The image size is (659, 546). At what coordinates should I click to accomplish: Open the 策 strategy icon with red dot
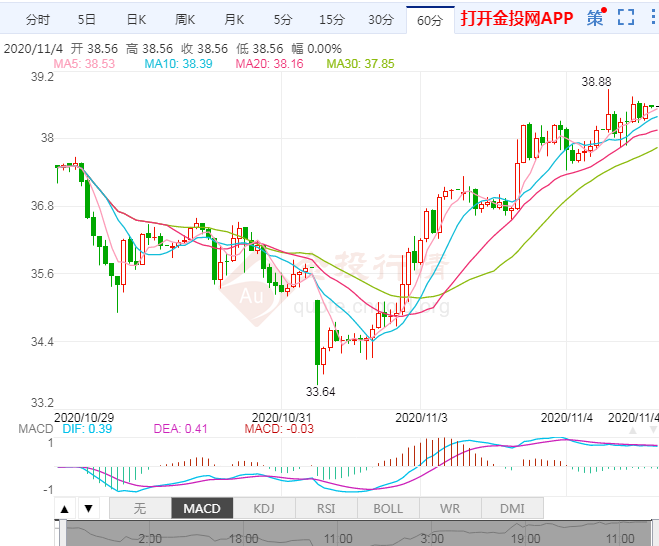click(x=595, y=17)
